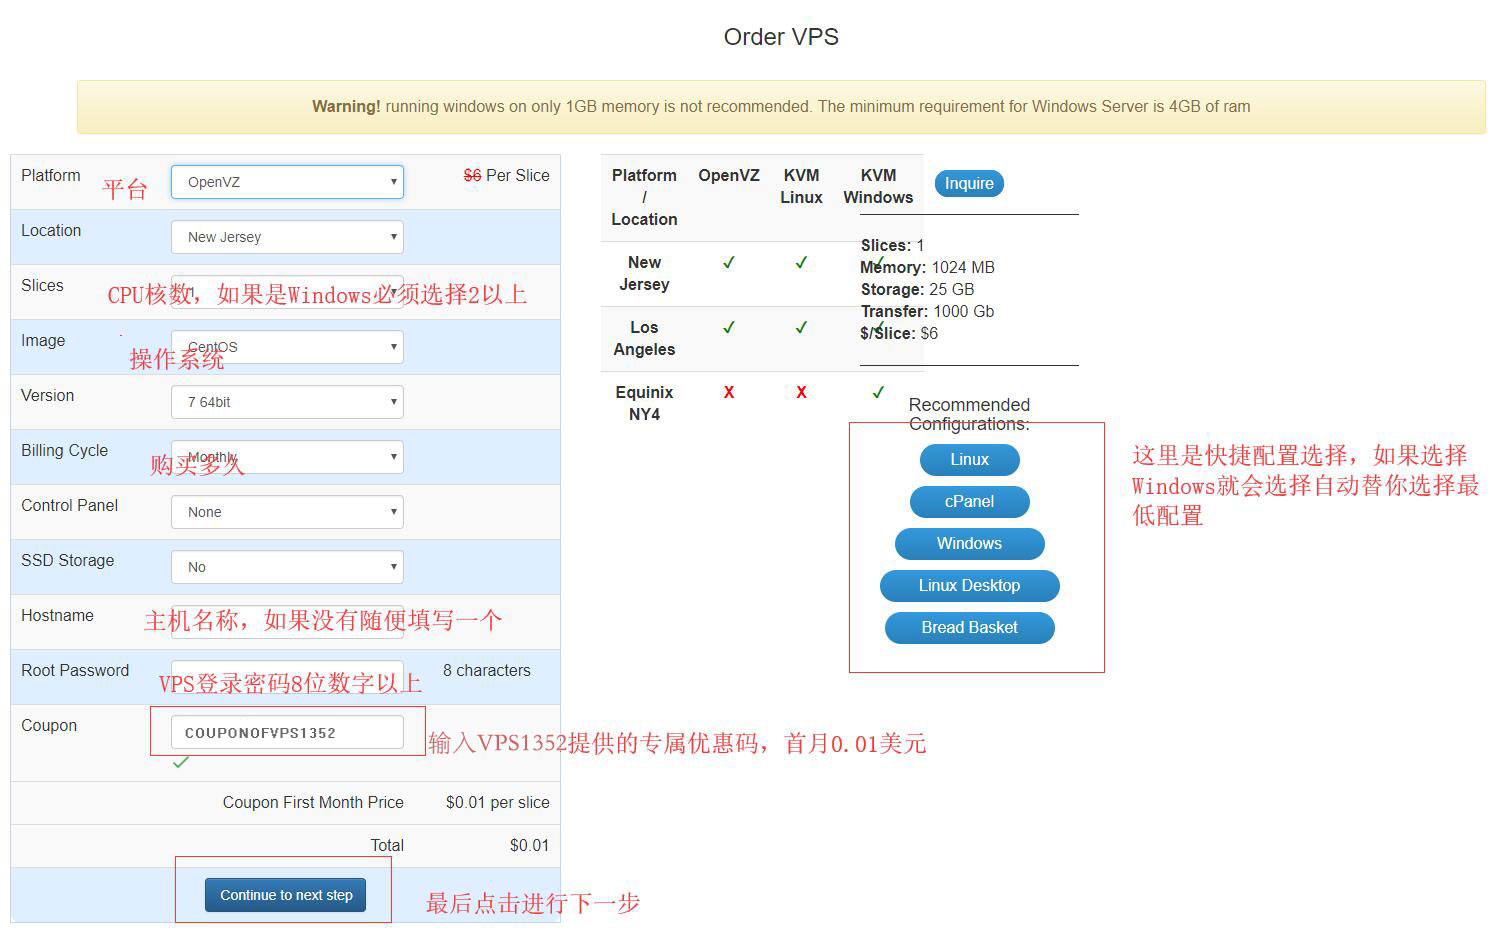1503x931 pixels.
Task: Select the cPanel recommended configuration
Action: (968, 502)
